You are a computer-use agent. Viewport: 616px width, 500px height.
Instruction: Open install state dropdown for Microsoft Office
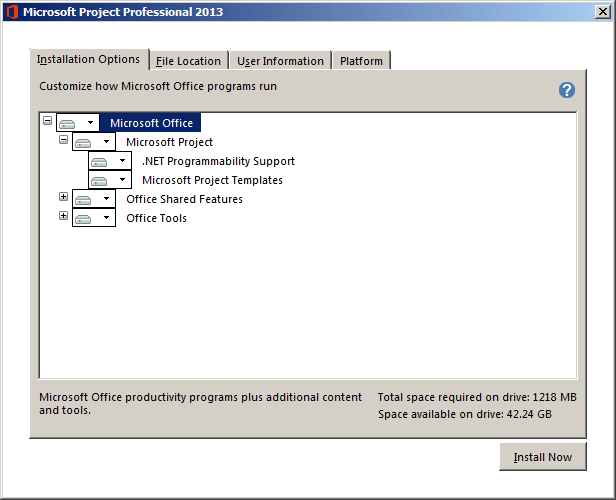[x=78, y=123]
